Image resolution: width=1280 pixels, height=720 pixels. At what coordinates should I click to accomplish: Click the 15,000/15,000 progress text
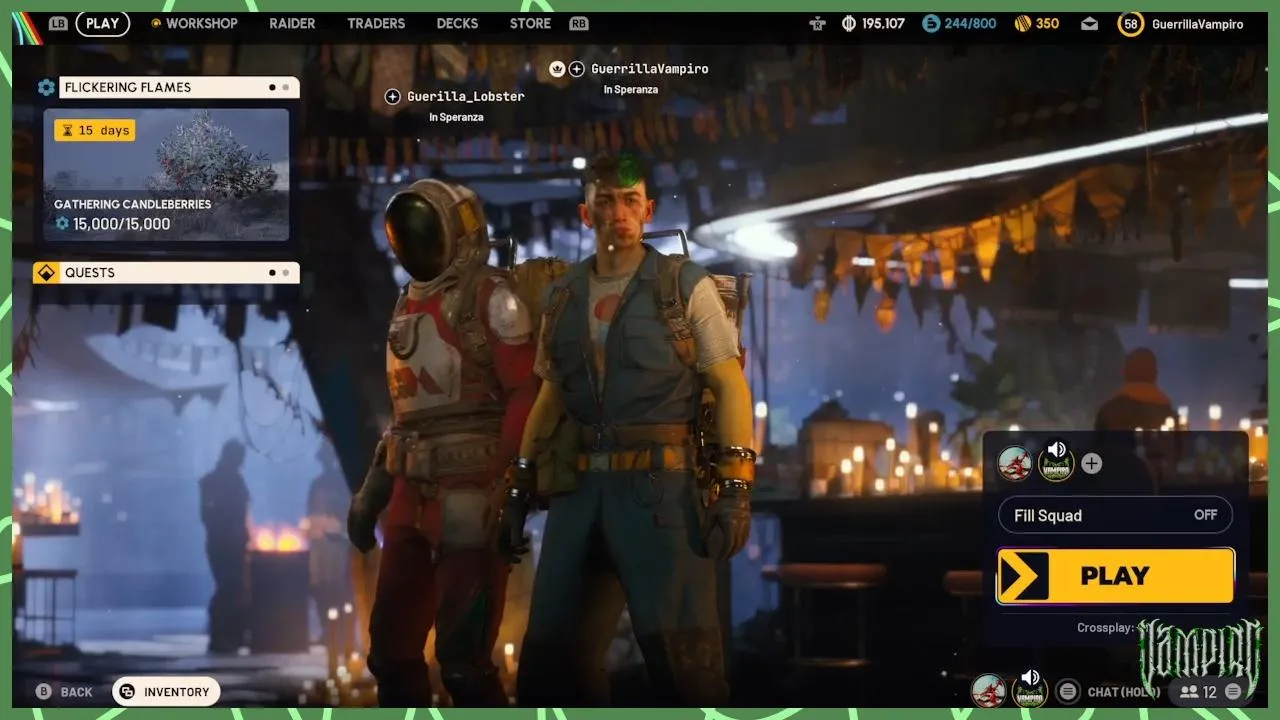tap(121, 224)
